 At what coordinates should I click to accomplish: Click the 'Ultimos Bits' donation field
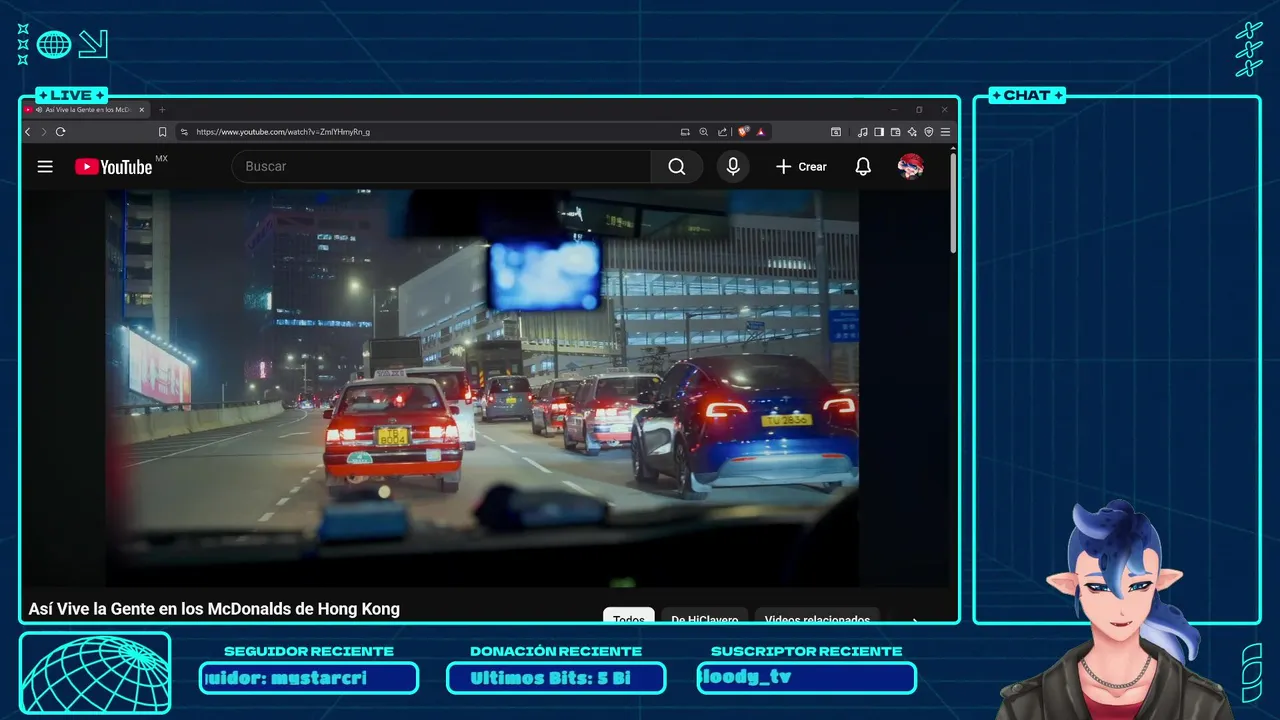point(556,678)
